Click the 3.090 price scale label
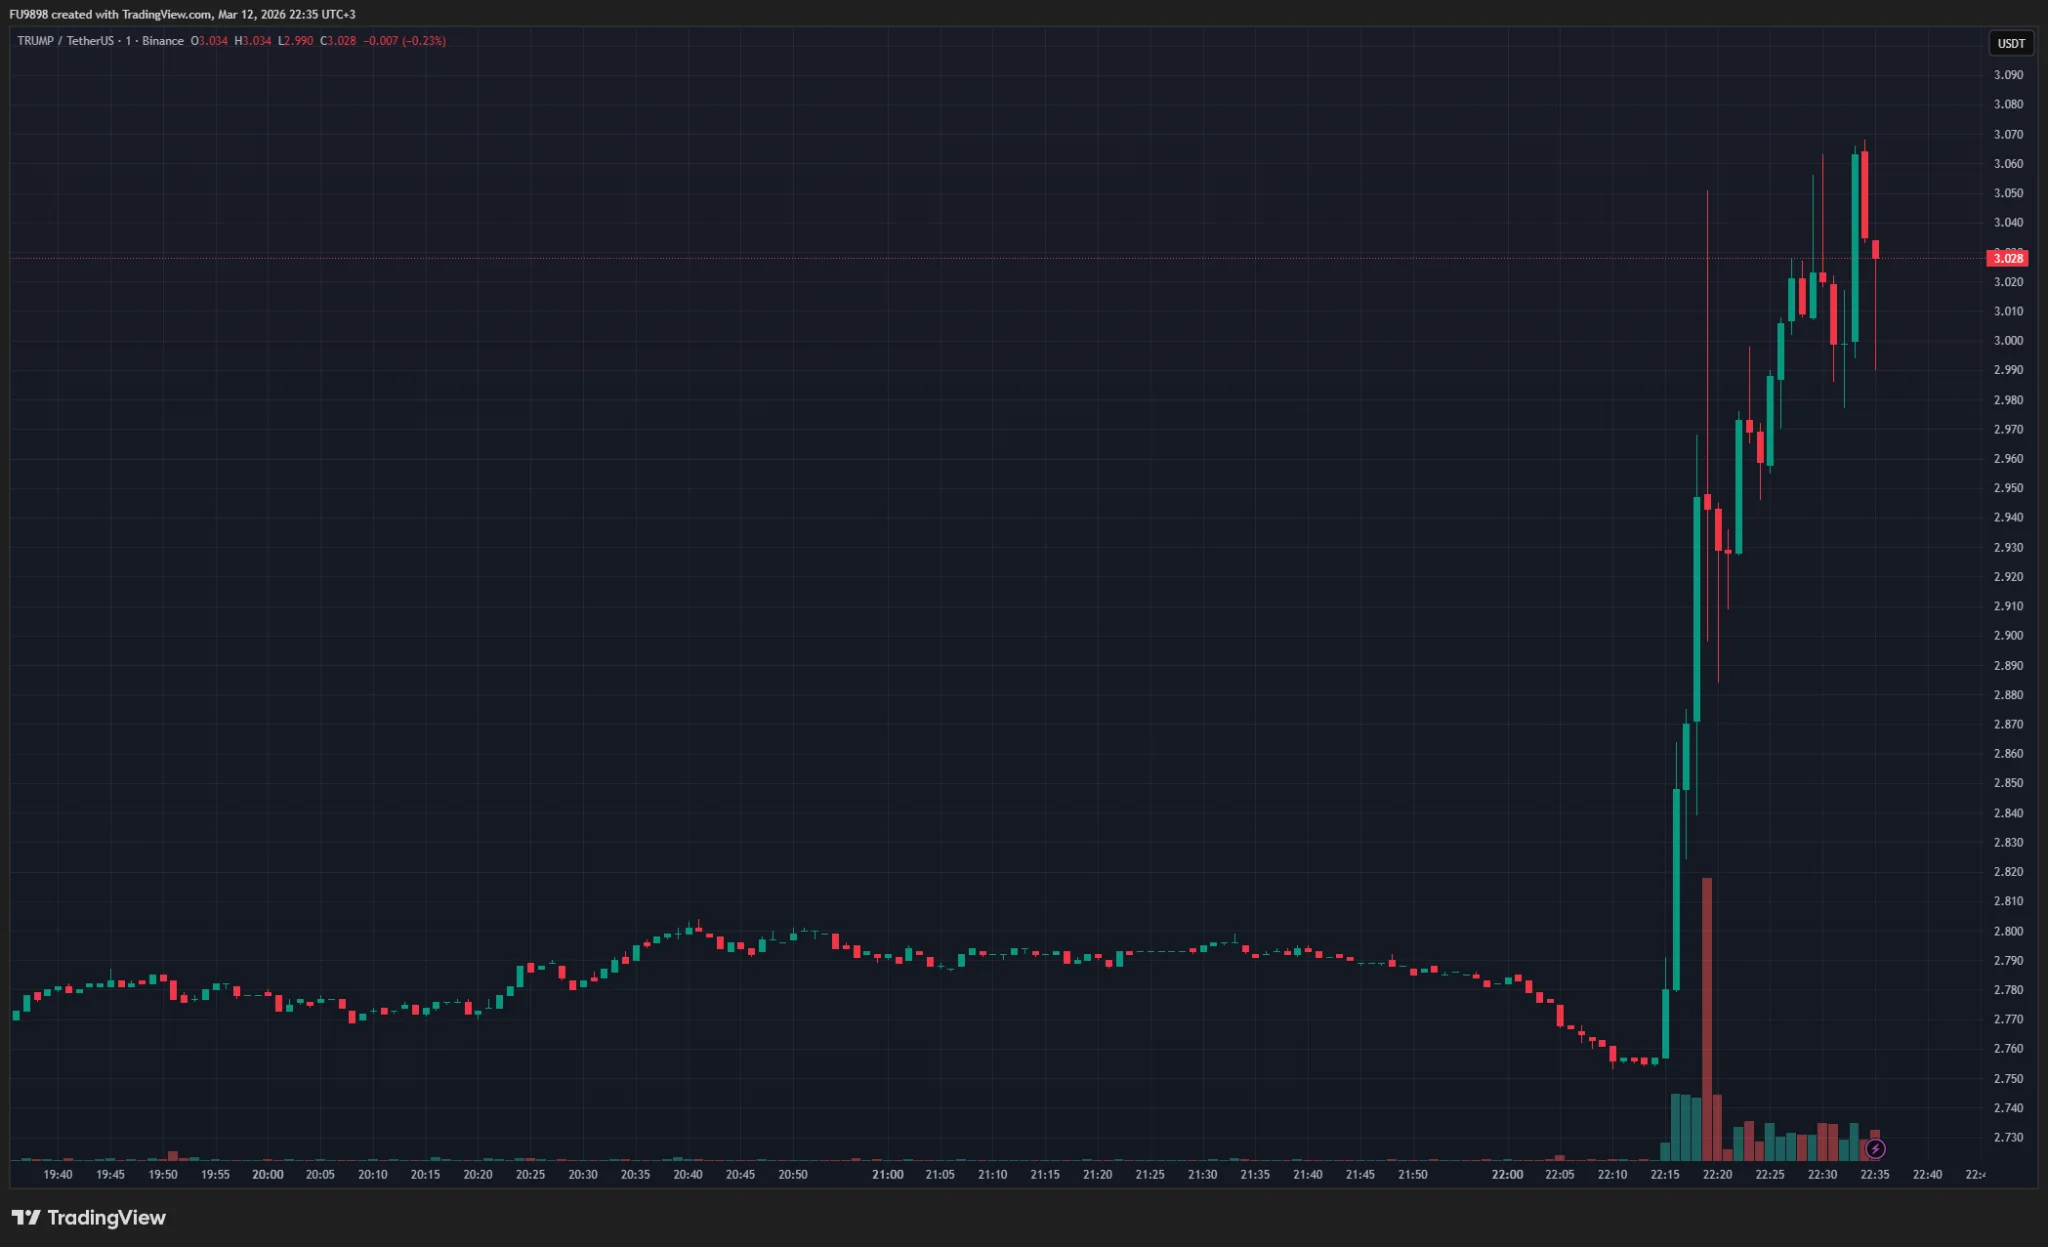The height and width of the screenshot is (1247, 2048). click(x=2007, y=75)
